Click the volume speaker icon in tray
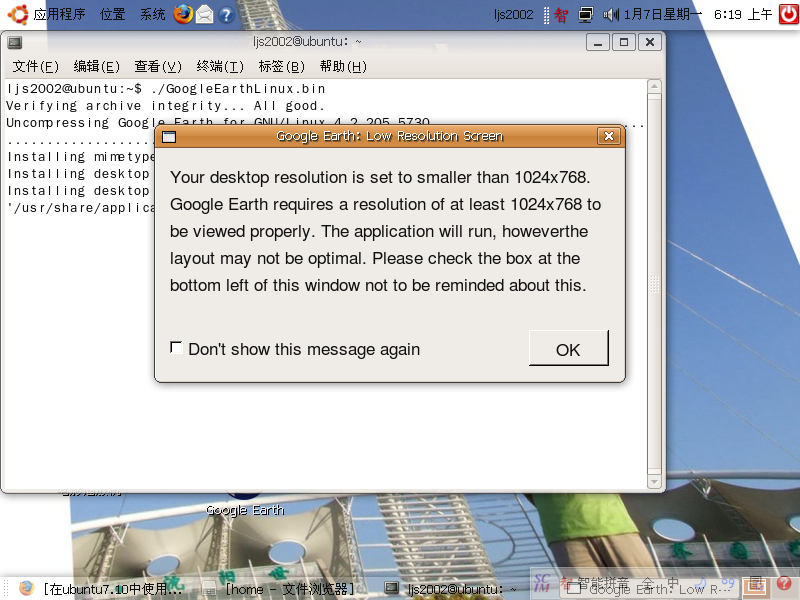Viewport: 800px width, 600px height. (x=609, y=13)
